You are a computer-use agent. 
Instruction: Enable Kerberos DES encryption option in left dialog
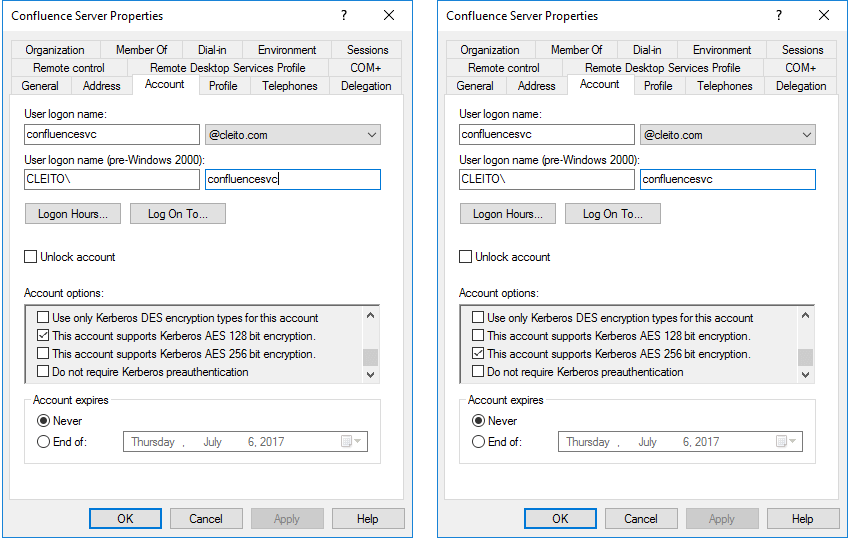point(43,317)
